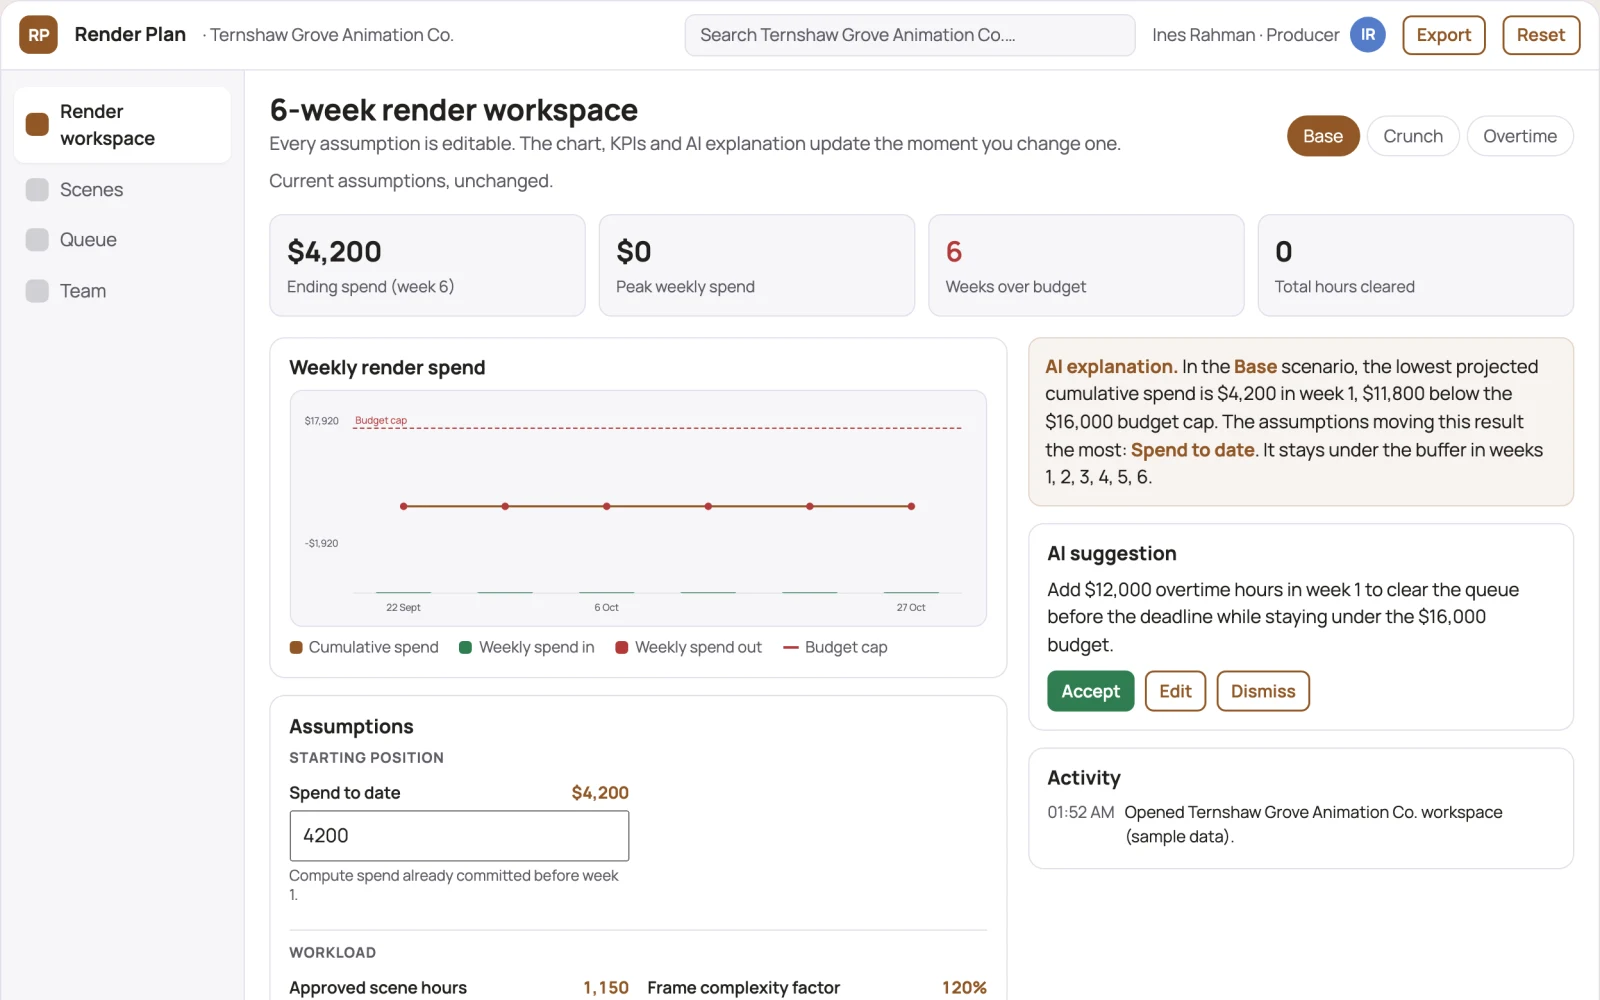Viewport: 1600px width, 1000px height.
Task: Switch to the Crunch scenario
Action: 1412,136
